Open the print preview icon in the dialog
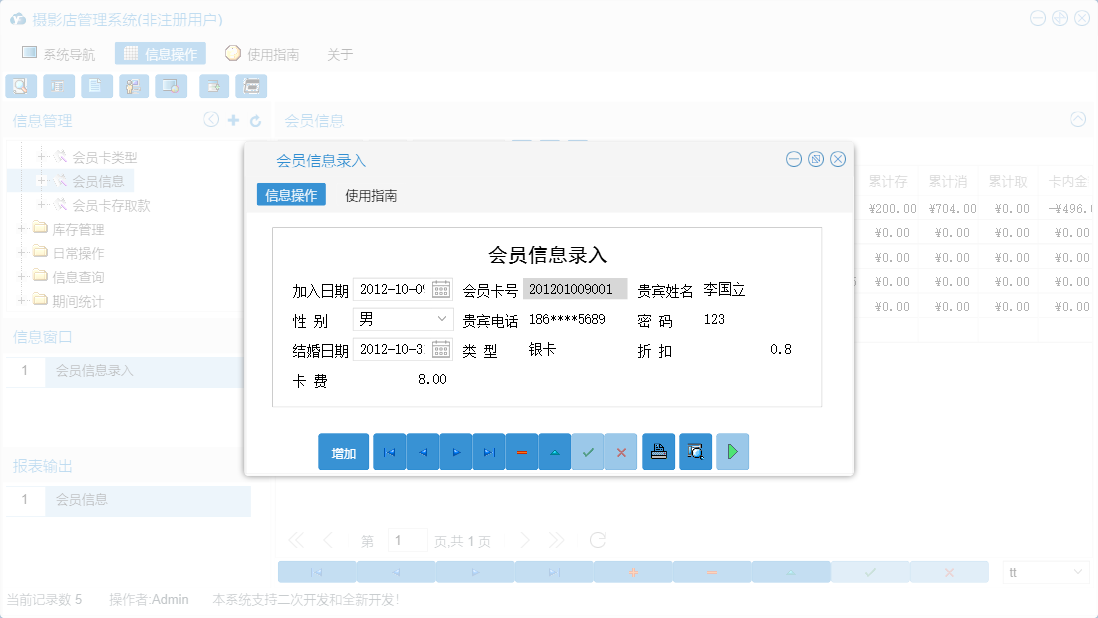The image size is (1098, 618). tap(695, 451)
